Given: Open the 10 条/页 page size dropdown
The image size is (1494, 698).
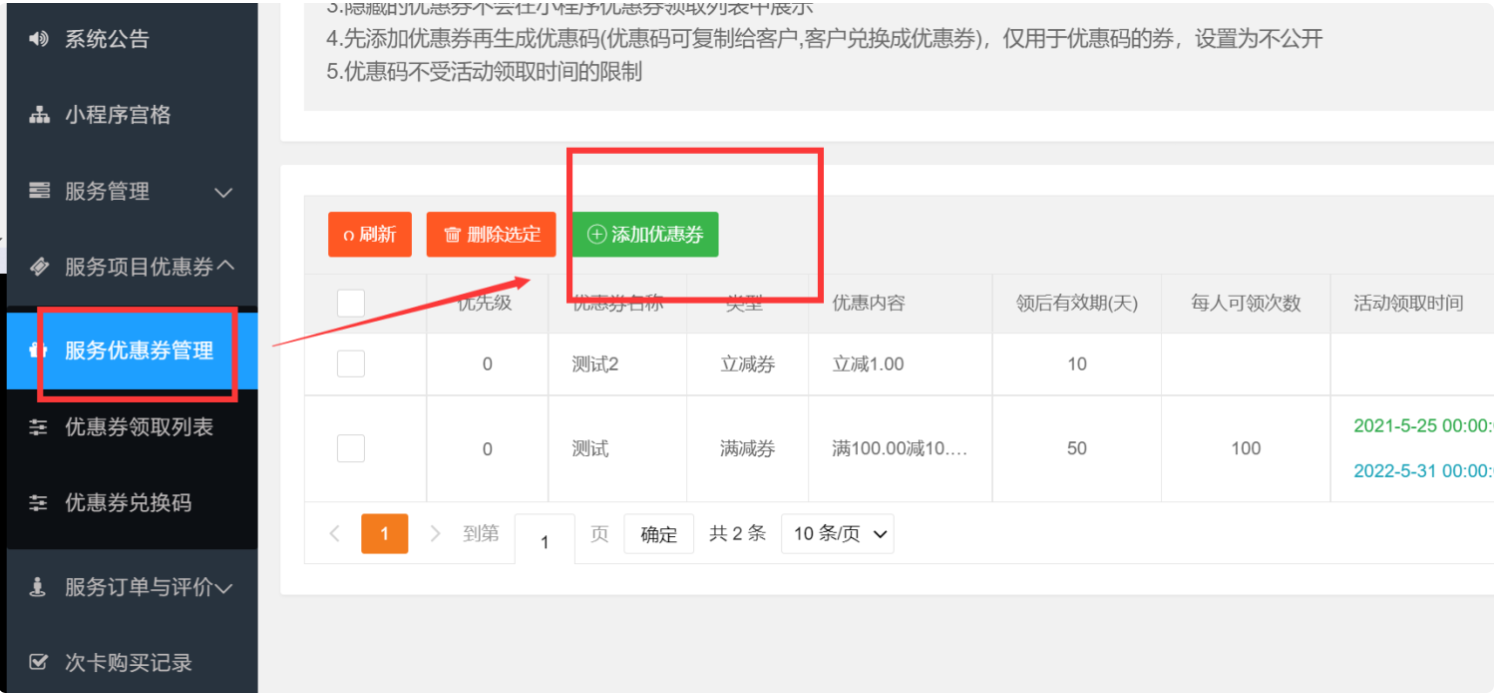Looking at the screenshot, I should pos(838,534).
